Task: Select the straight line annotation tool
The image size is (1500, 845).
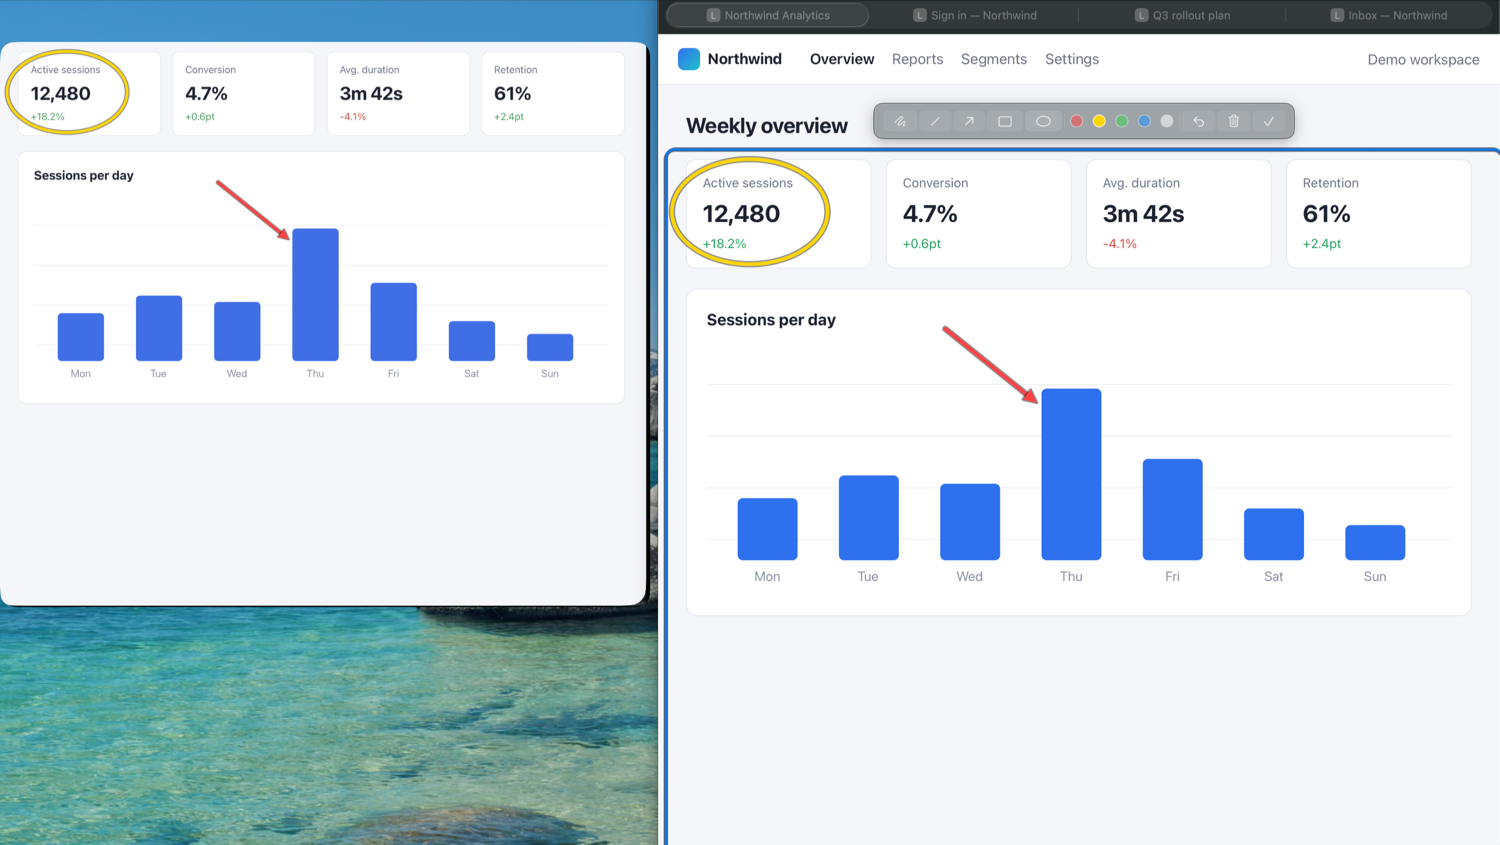Action: tap(935, 121)
